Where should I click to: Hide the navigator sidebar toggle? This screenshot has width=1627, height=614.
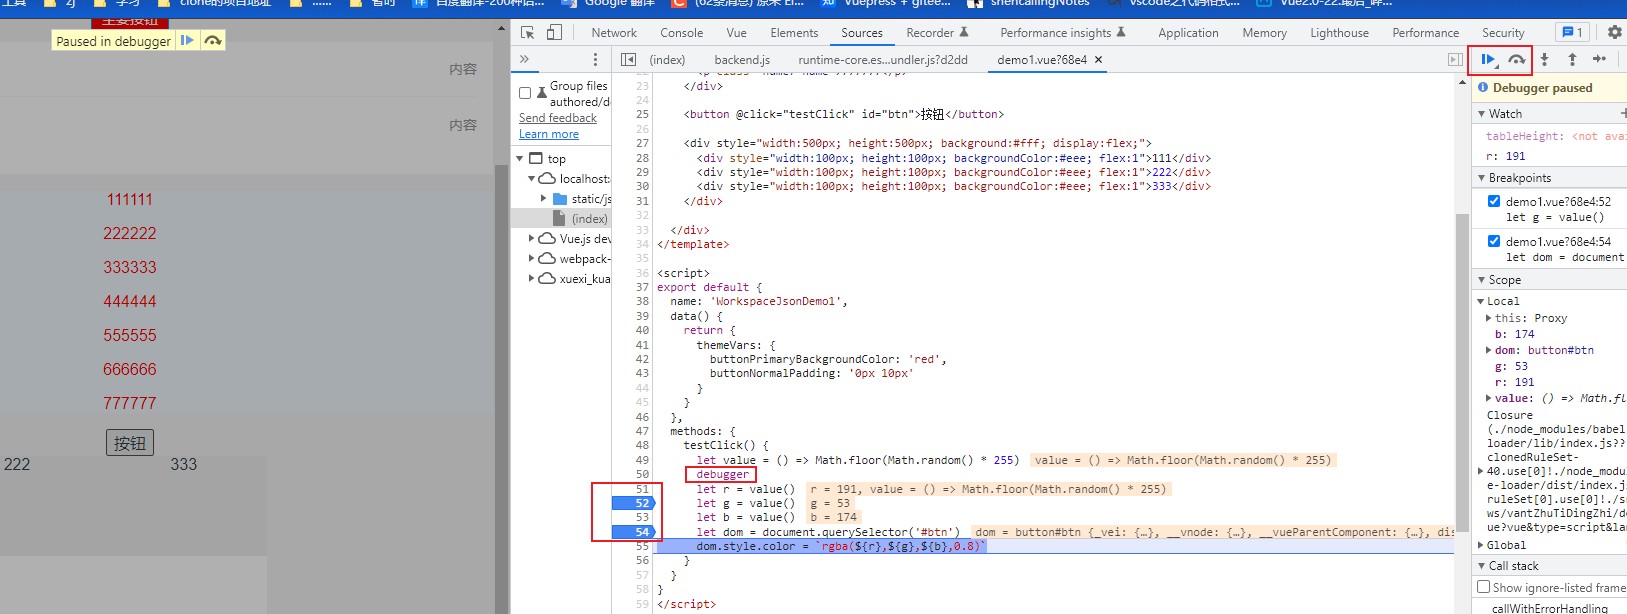(x=628, y=60)
